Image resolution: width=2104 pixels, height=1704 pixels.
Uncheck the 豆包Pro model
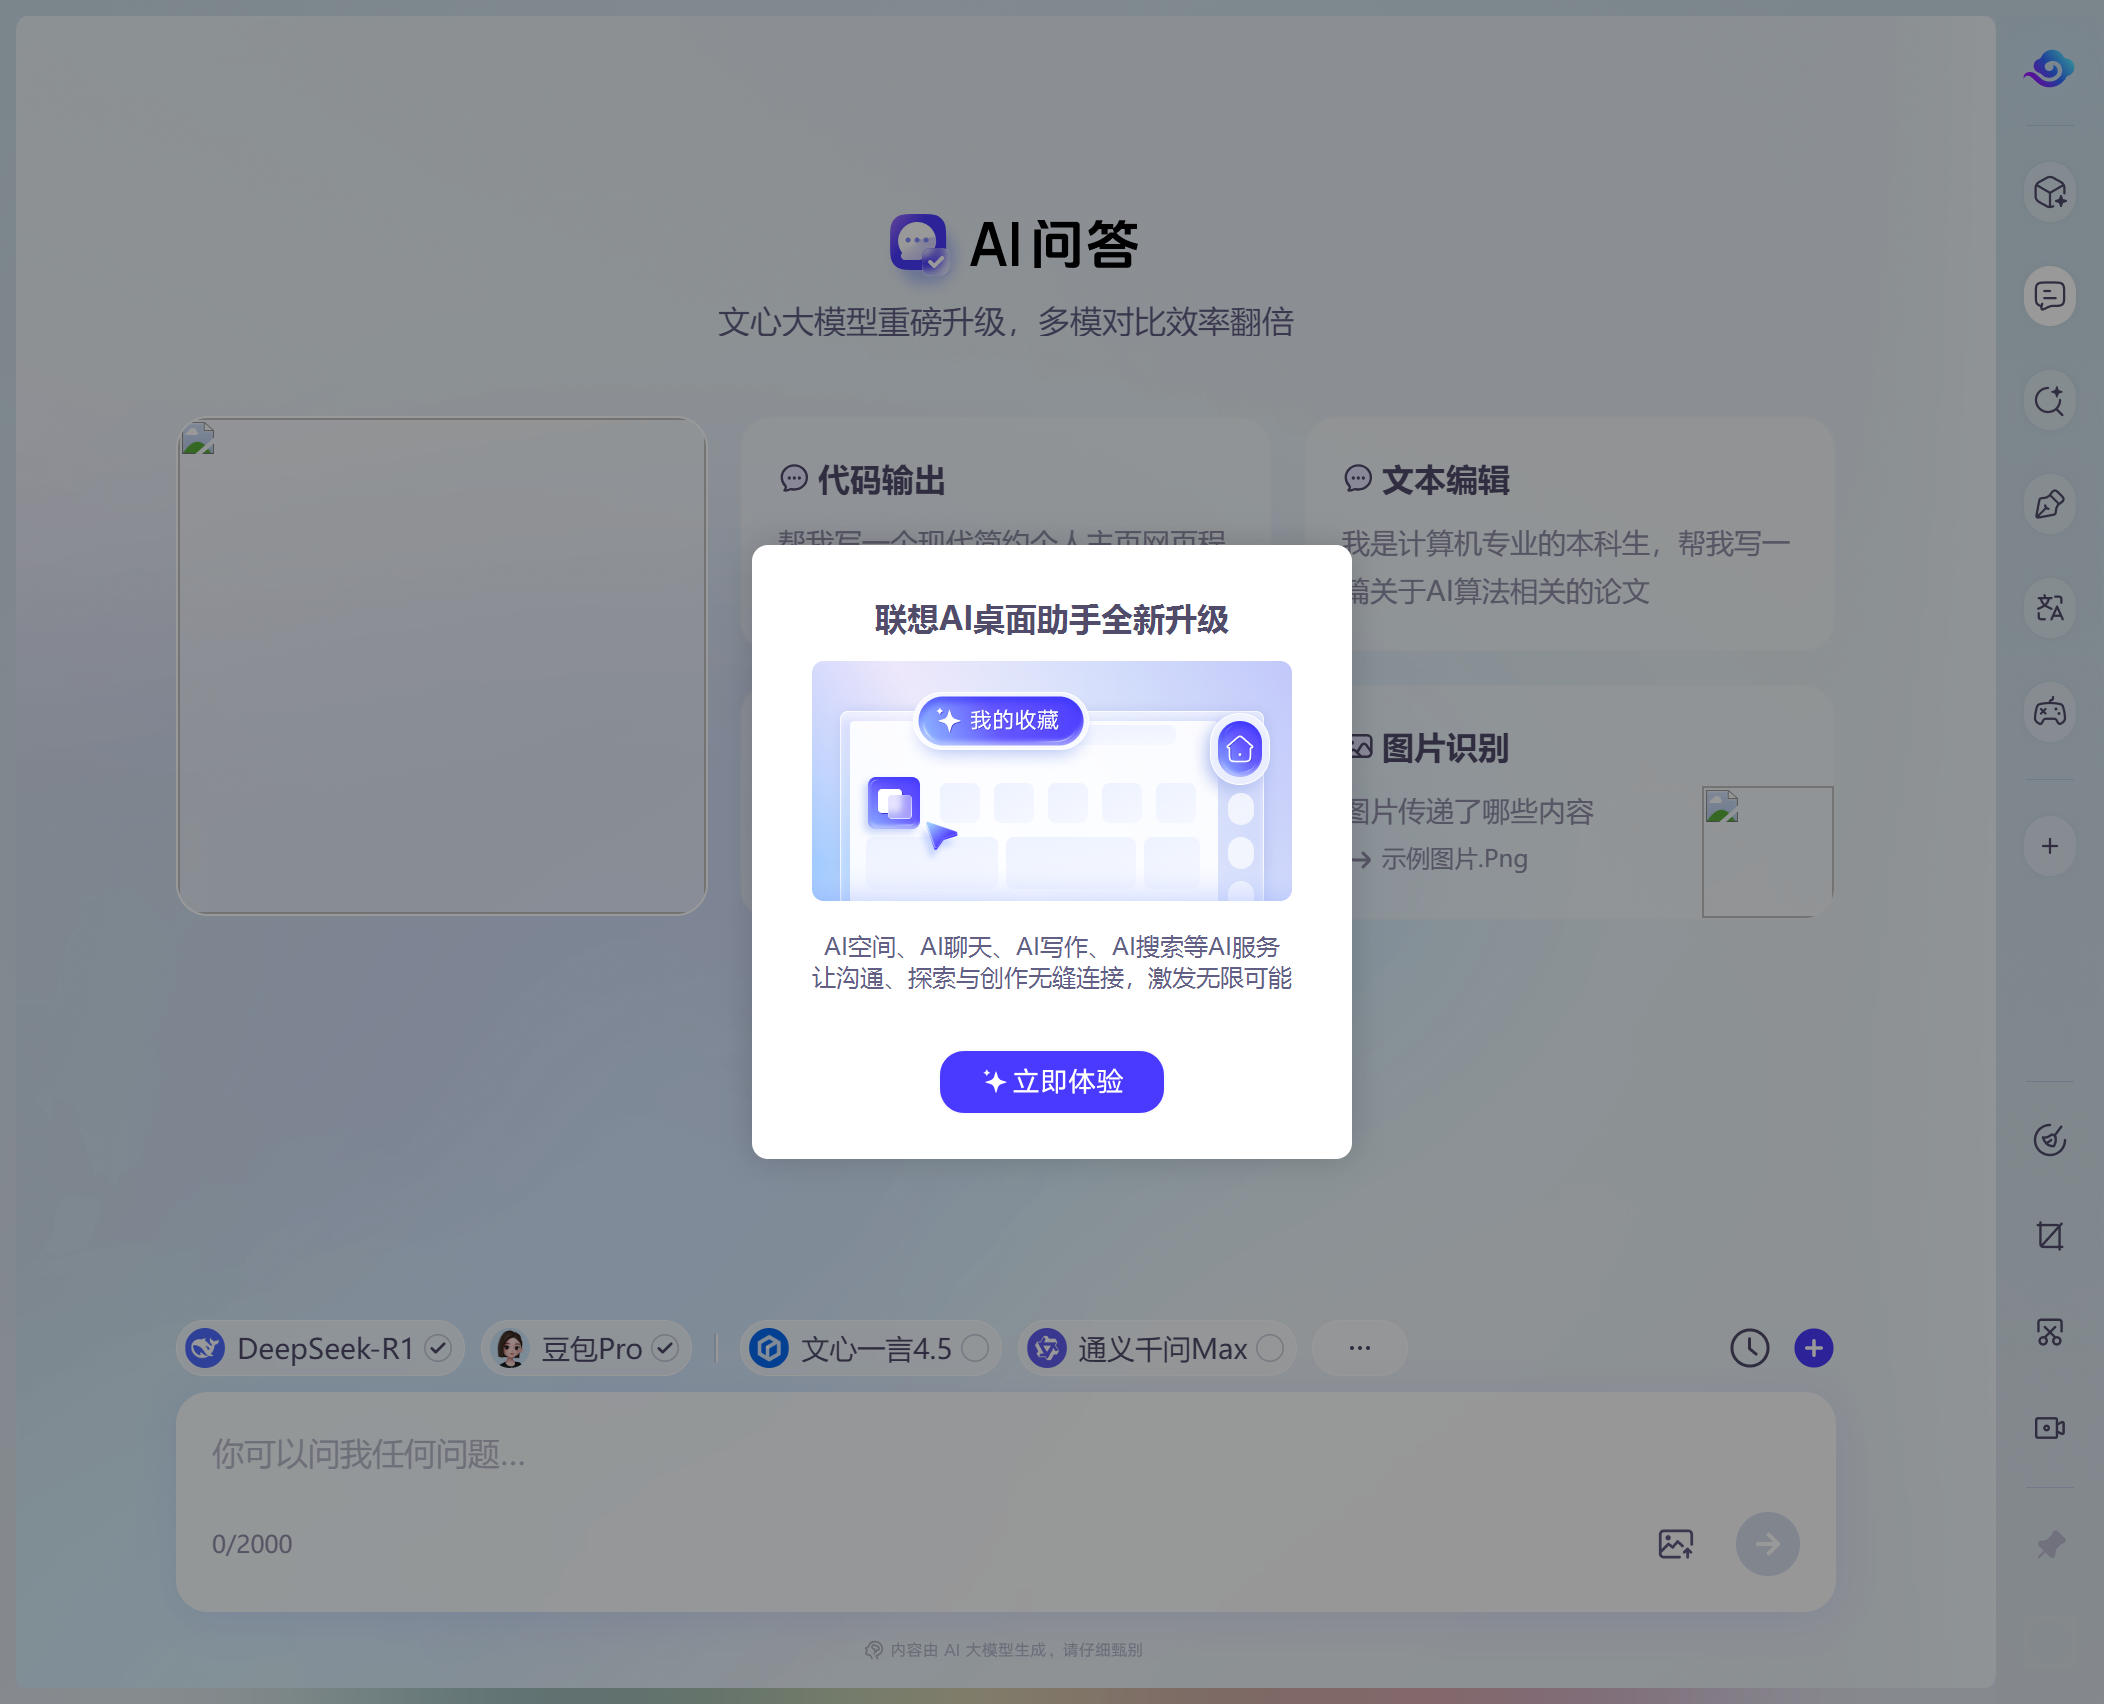coord(665,1348)
